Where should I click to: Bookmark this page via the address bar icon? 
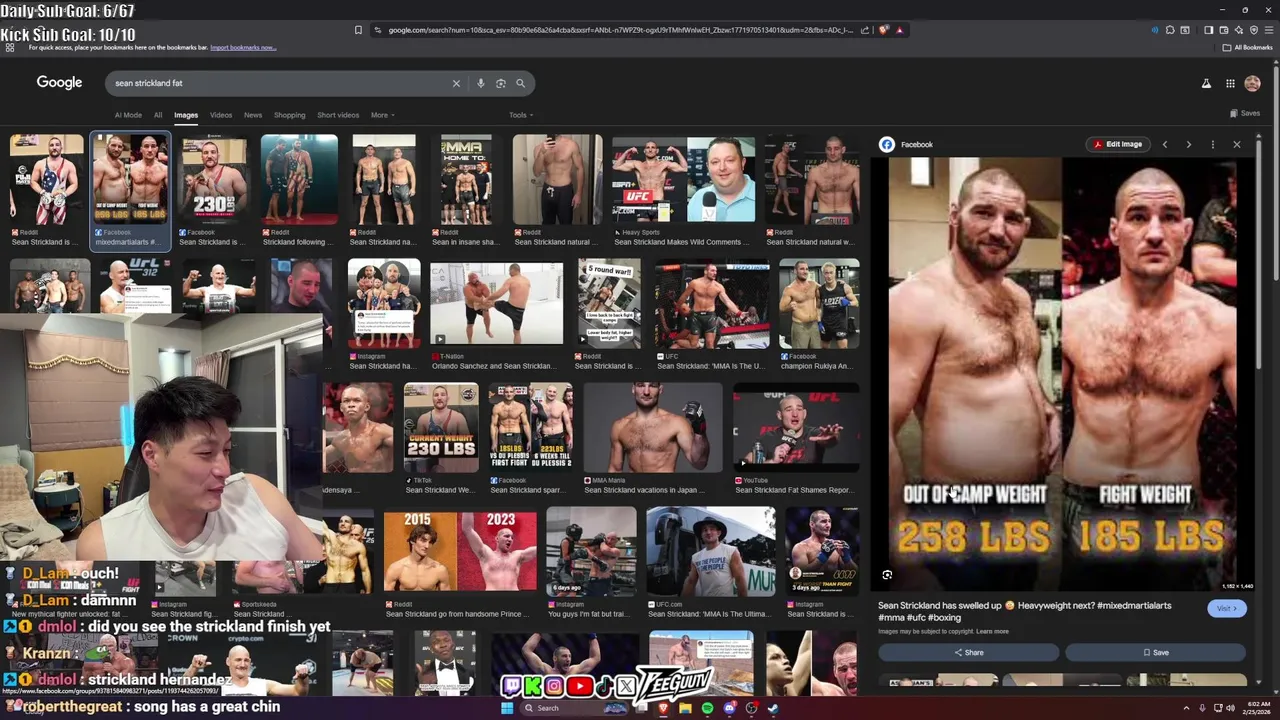click(358, 30)
